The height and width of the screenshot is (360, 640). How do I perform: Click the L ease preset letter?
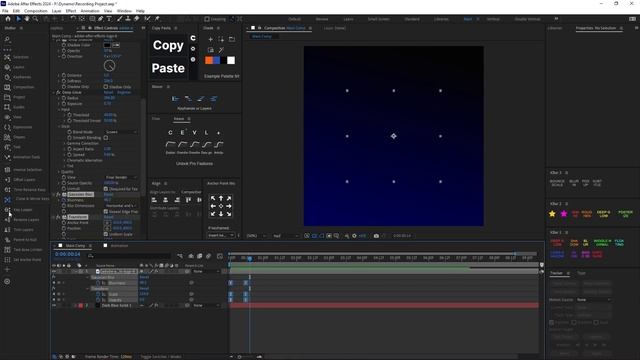coord(207,133)
